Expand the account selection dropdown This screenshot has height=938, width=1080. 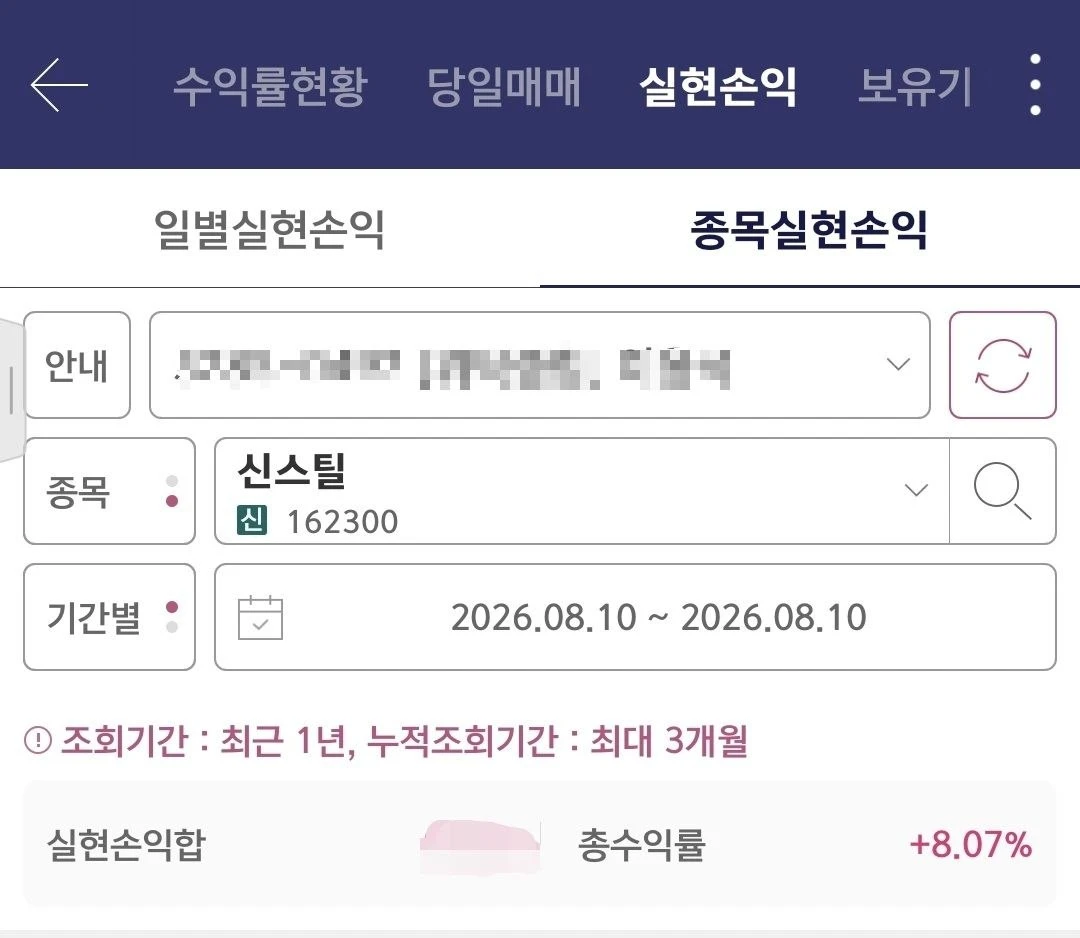pos(539,365)
